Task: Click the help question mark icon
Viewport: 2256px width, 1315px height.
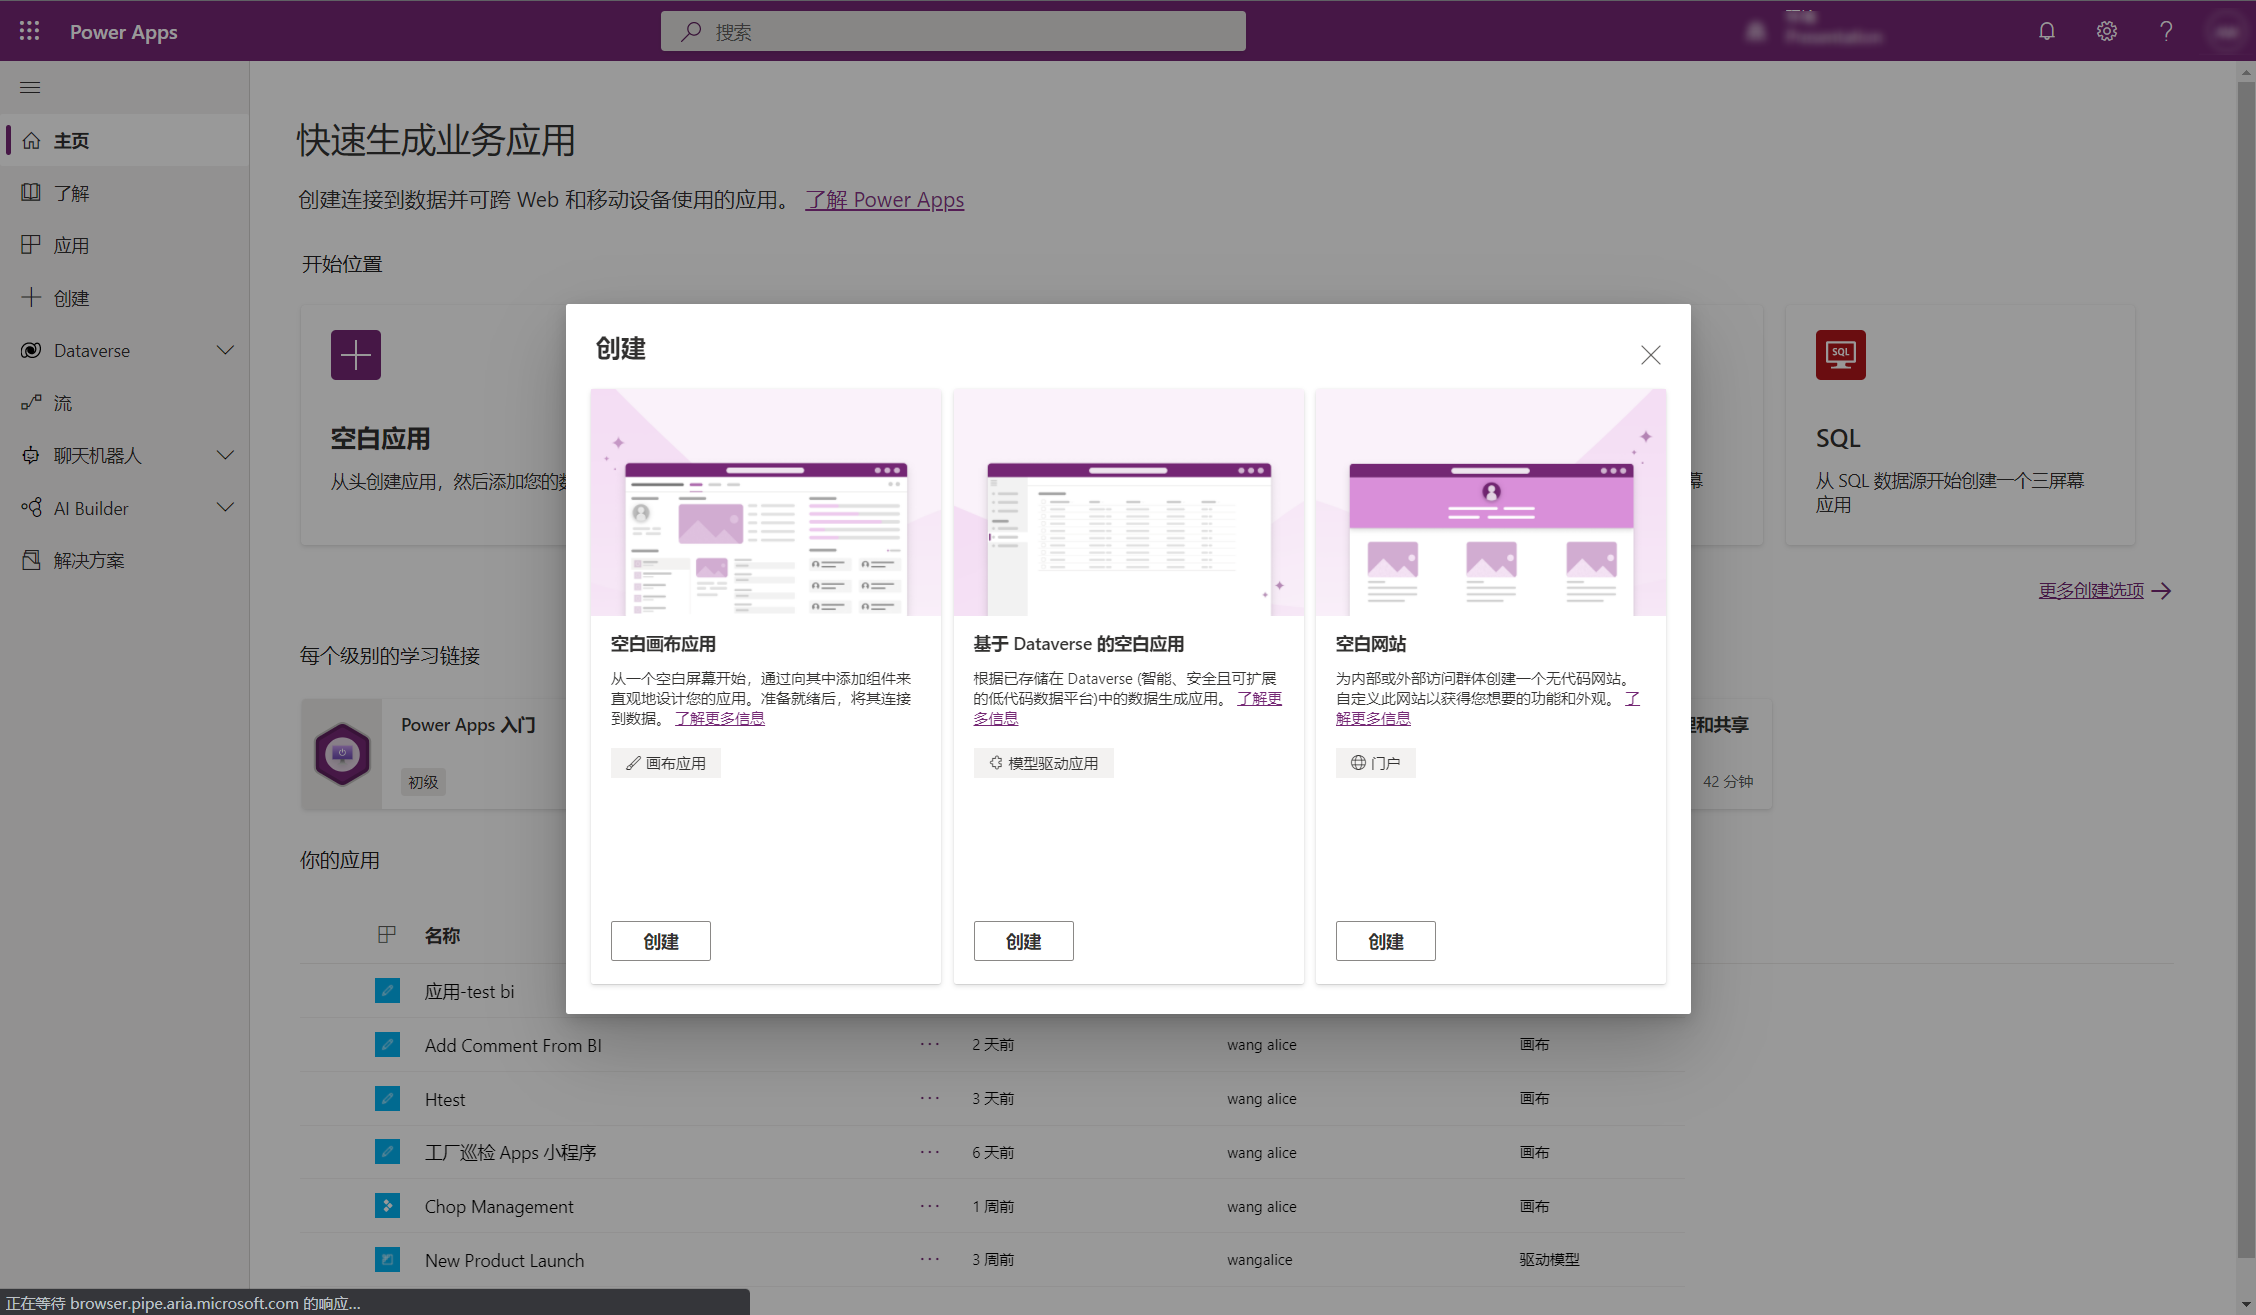Action: [x=2166, y=31]
